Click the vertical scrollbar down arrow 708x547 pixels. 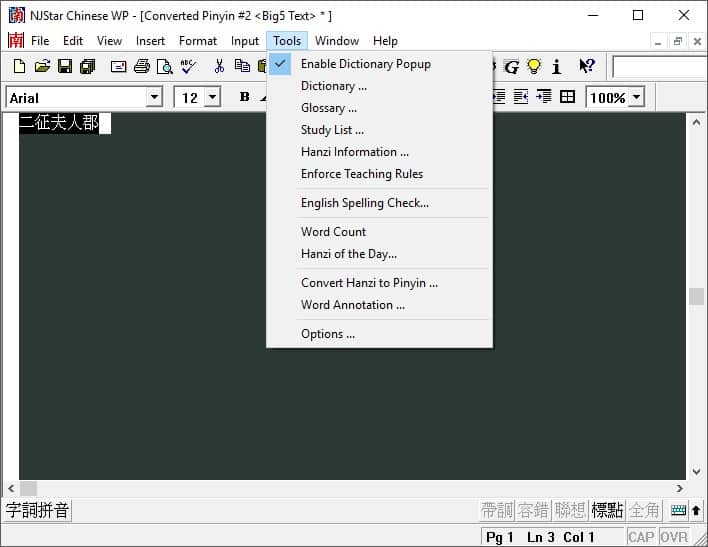coord(696,472)
